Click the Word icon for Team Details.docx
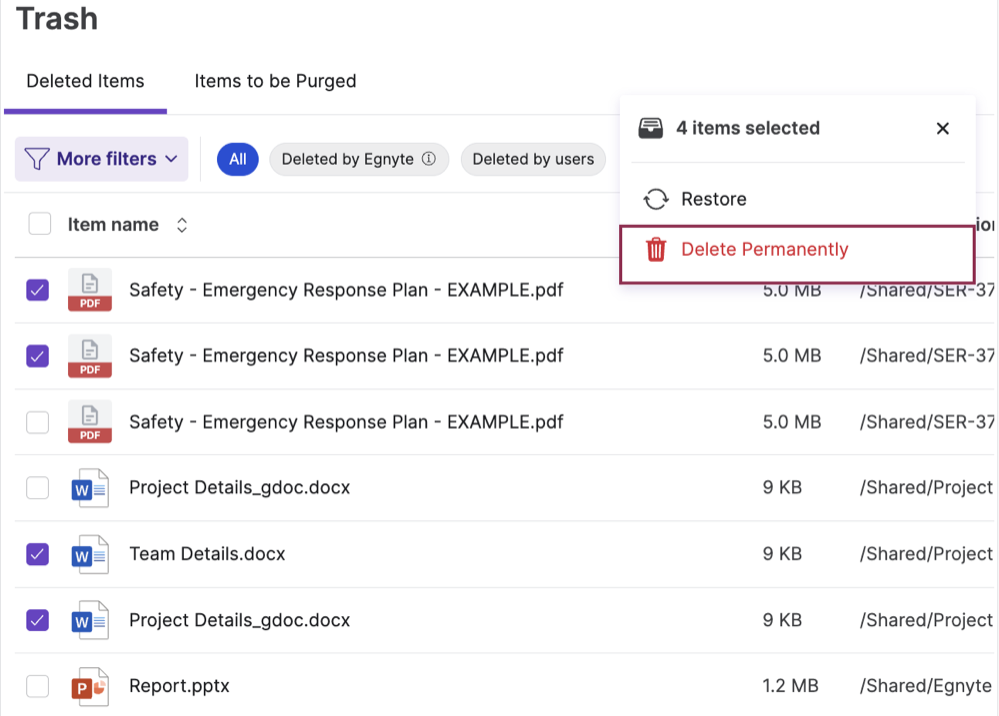The image size is (999, 716). click(89, 553)
